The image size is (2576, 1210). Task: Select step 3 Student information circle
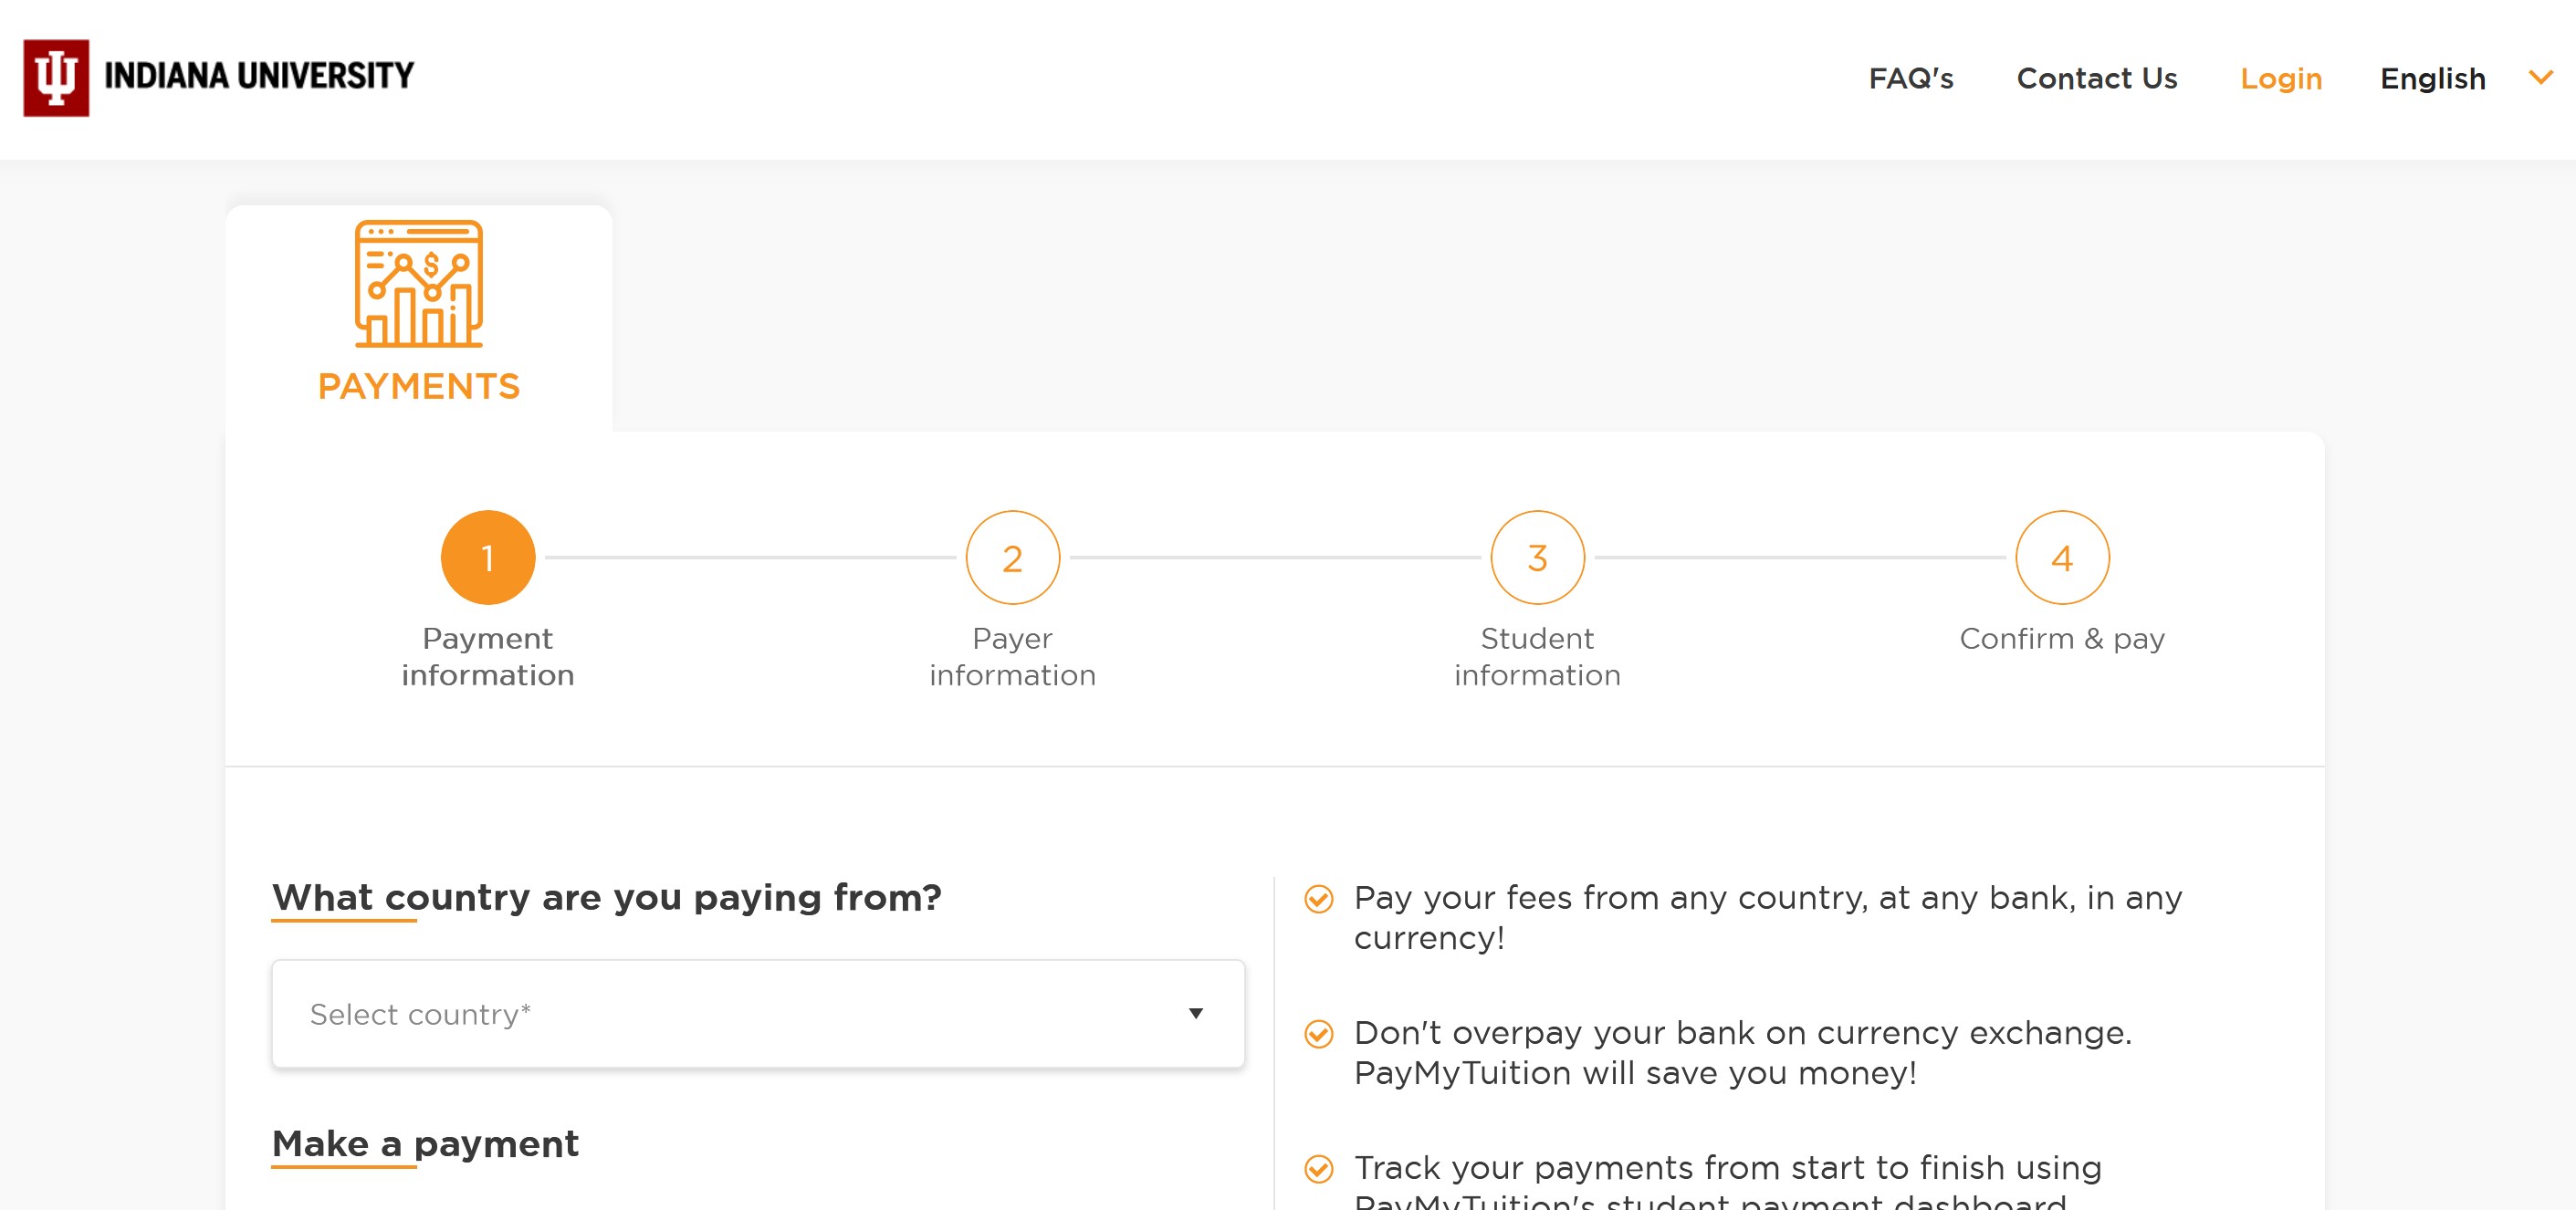pos(1537,558)
